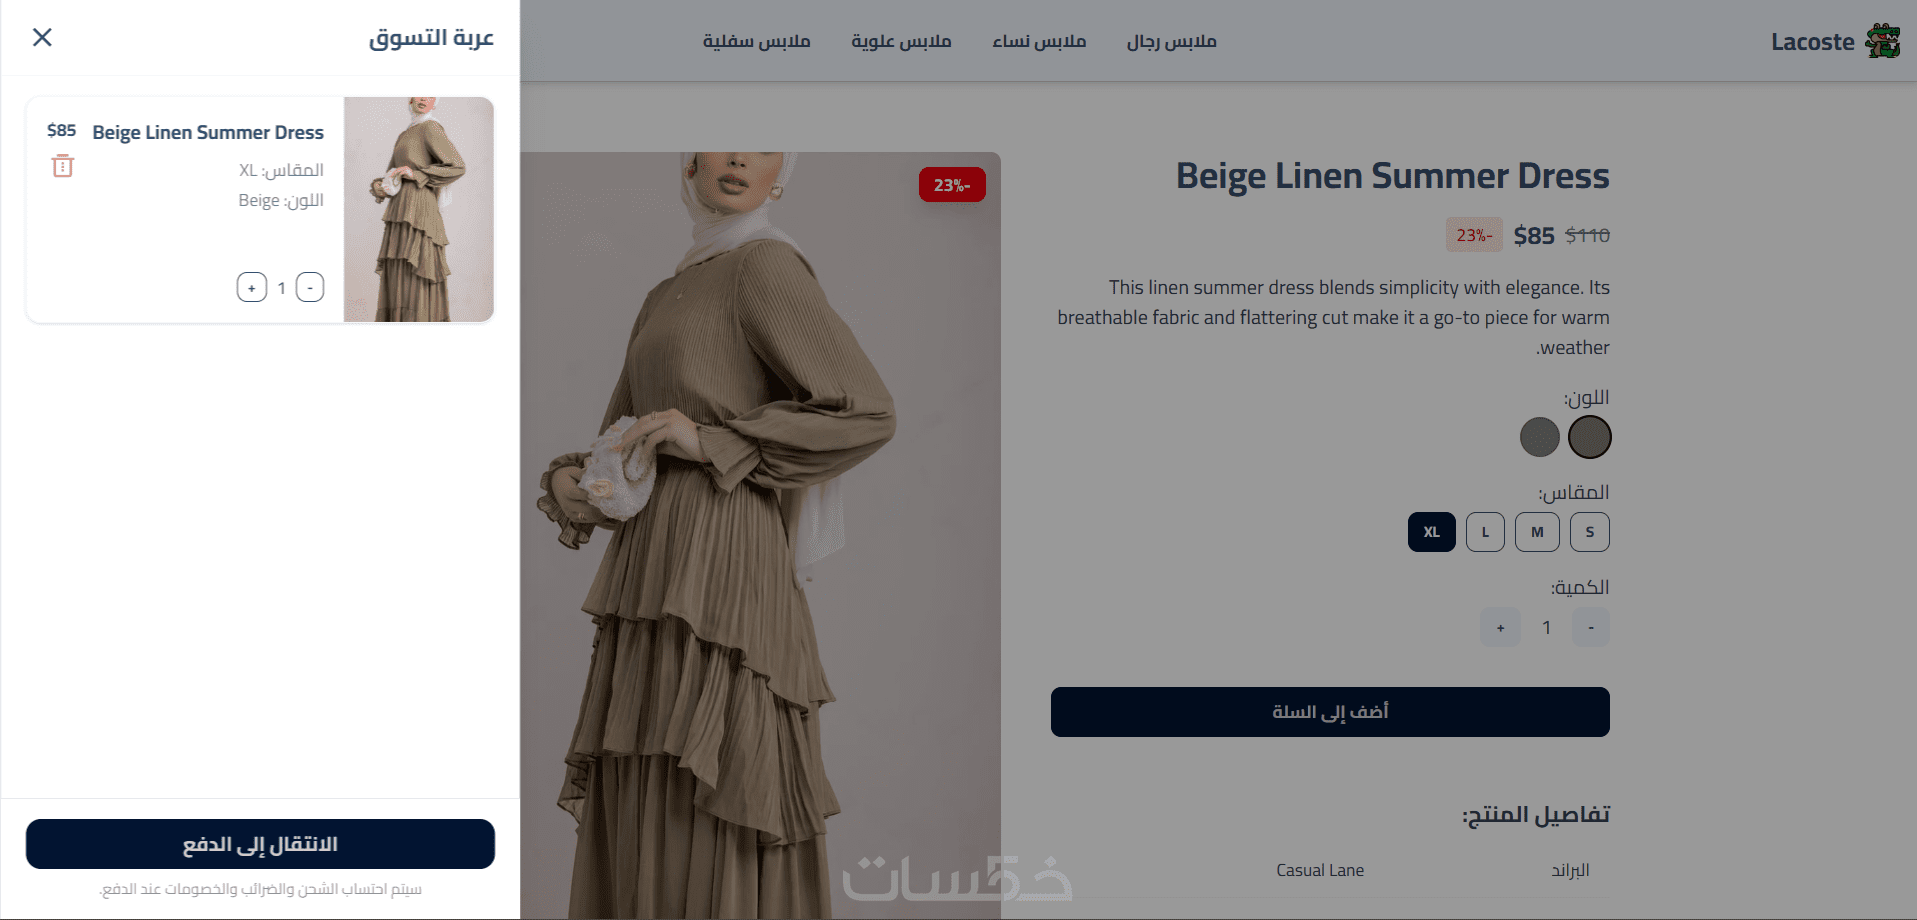Viewport: 1917px width, 920px height.
Task: Increase product quantity on the page
Action: [1500, 628]
